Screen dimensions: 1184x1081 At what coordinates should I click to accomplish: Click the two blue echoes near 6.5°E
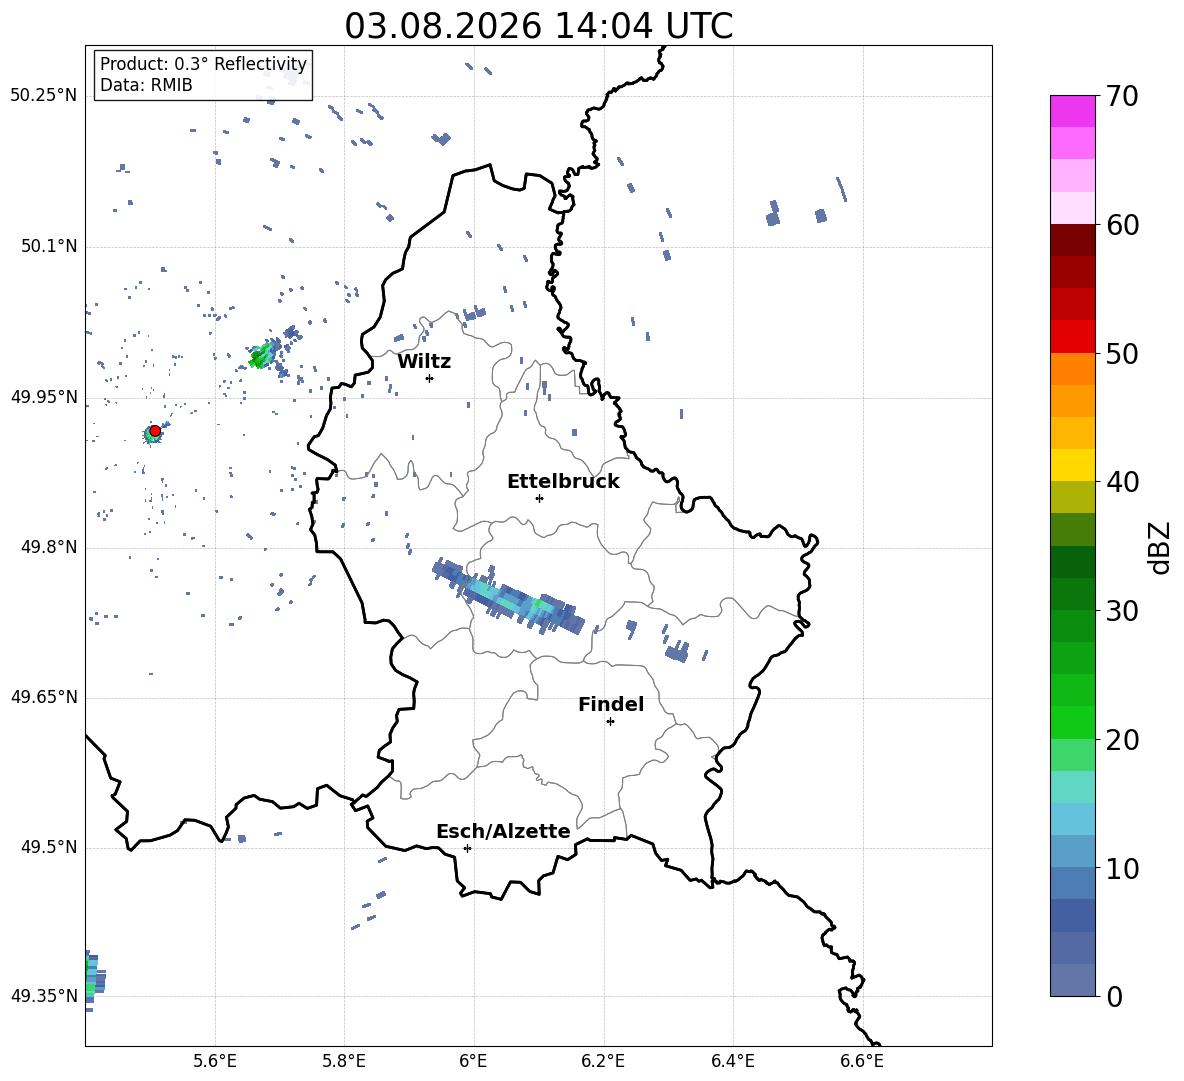pos(797,213)
